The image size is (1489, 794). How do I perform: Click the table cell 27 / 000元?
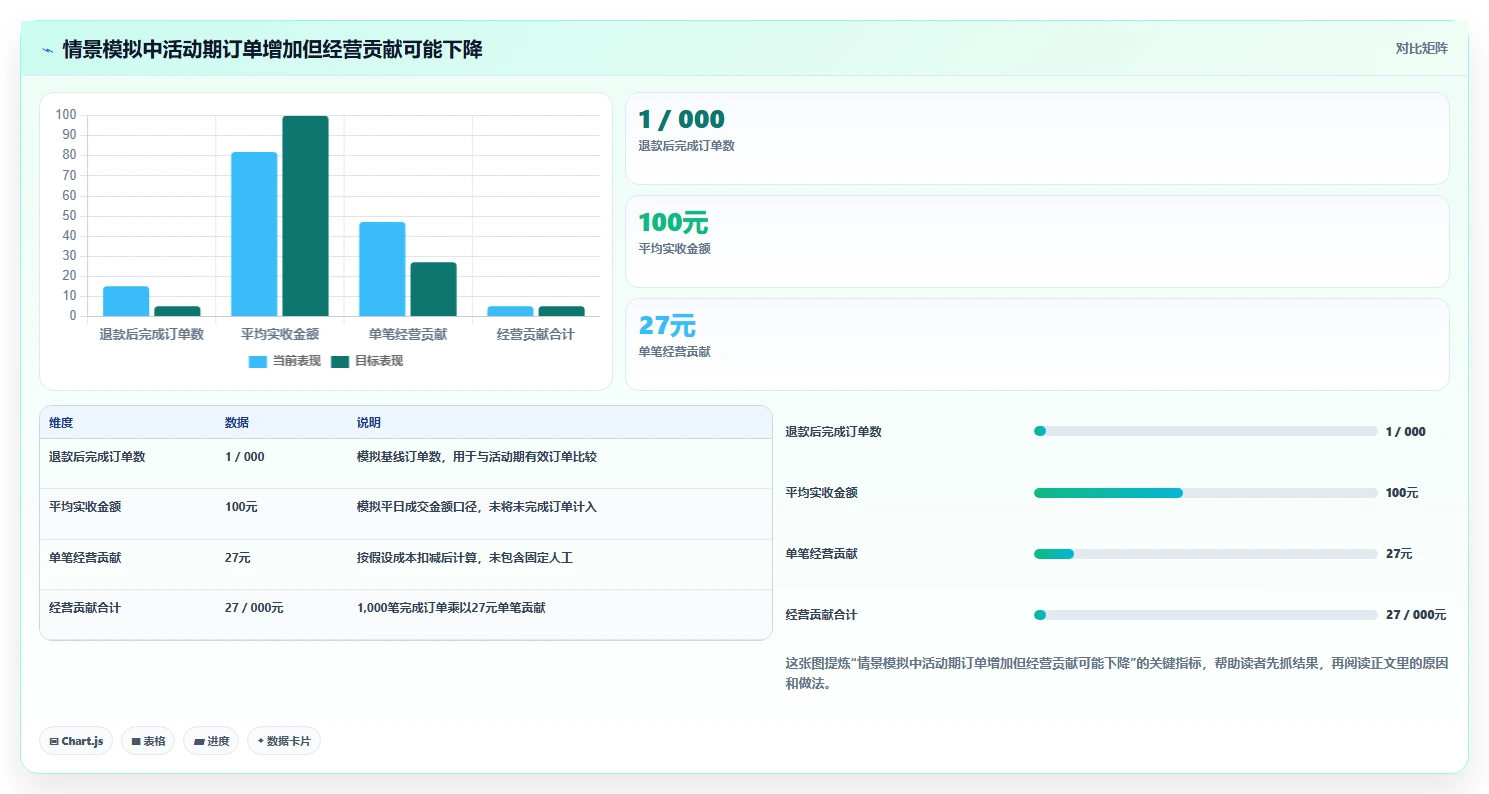pos(254,608)
